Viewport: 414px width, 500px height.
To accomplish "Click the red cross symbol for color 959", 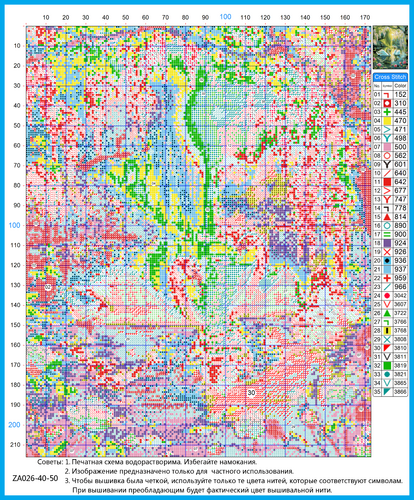I will click(x=387, y=278).
